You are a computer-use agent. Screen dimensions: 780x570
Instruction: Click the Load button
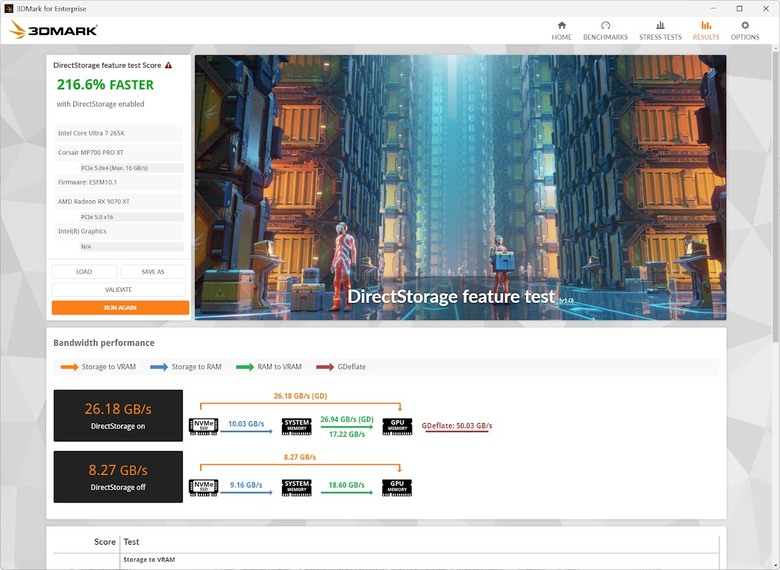point(84,272)
